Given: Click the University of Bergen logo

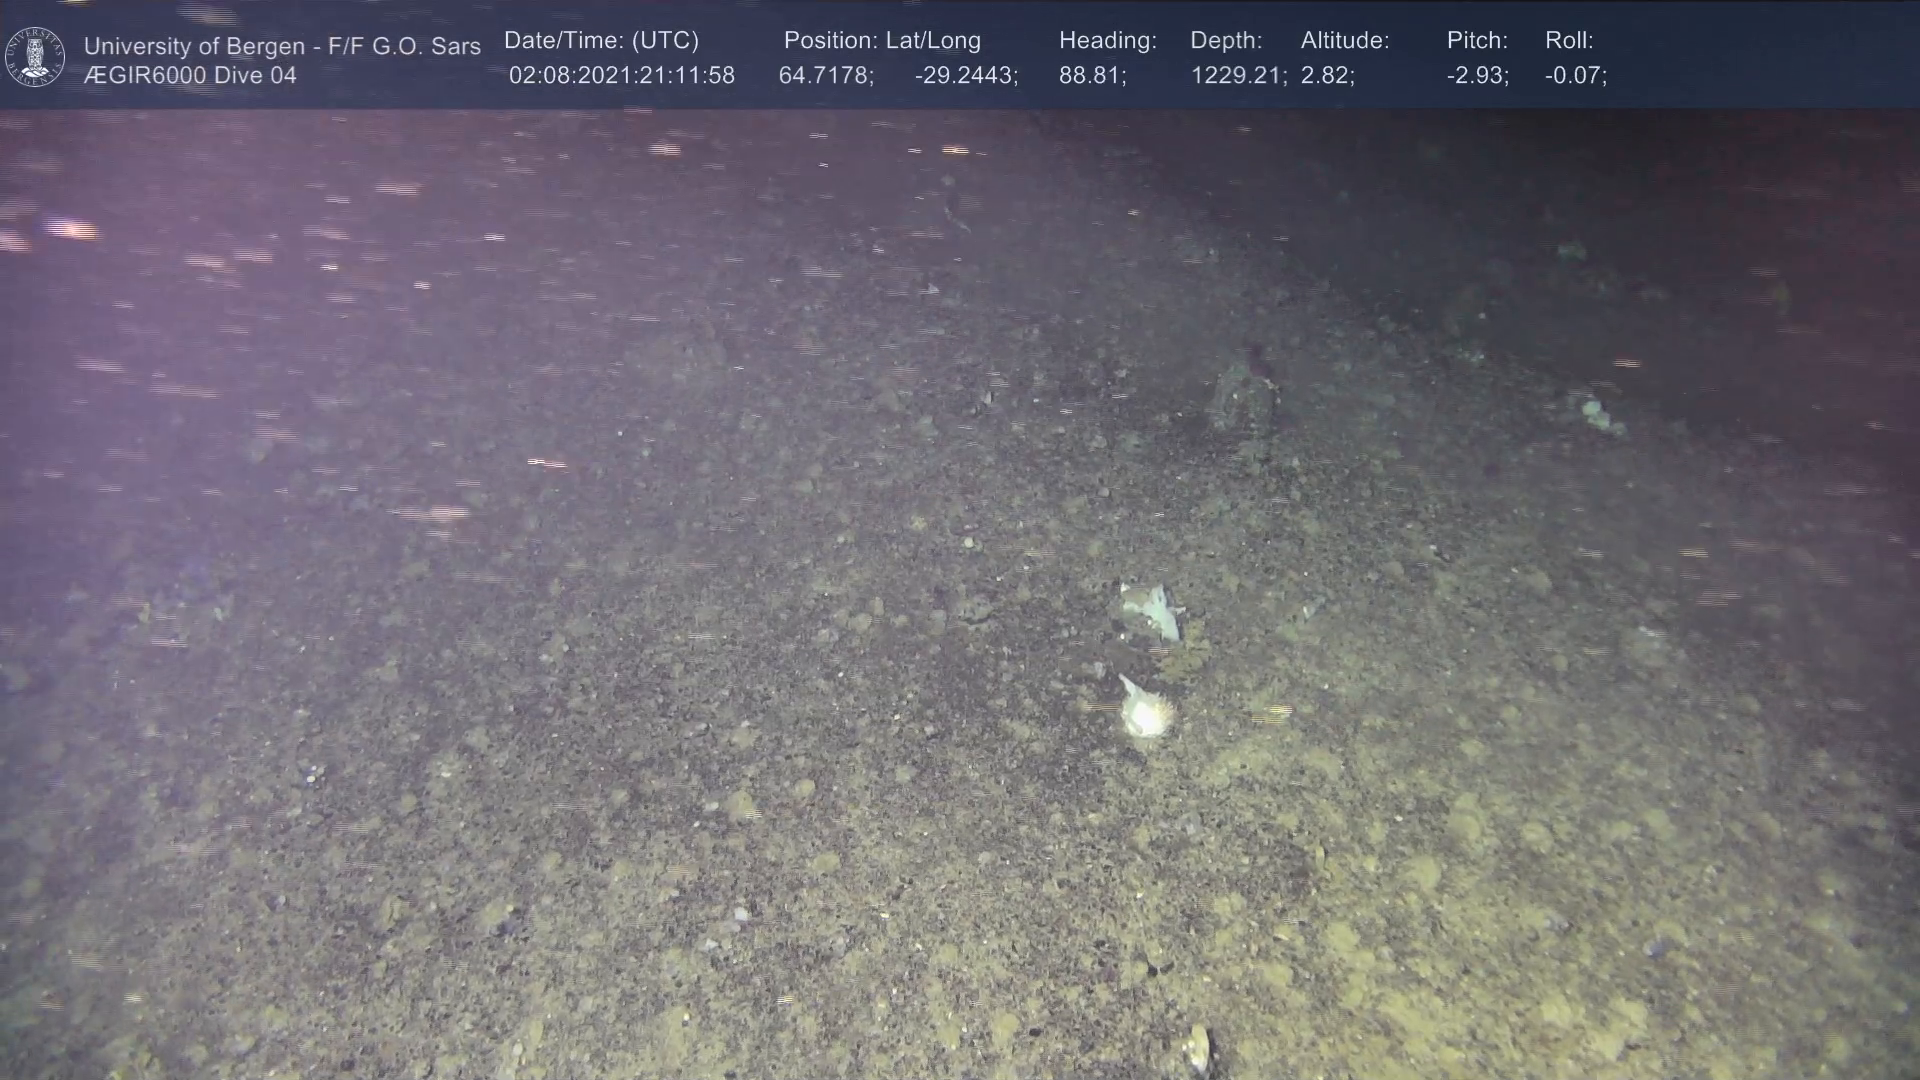Looking at the screenshot, I should [x=35, y=57].
